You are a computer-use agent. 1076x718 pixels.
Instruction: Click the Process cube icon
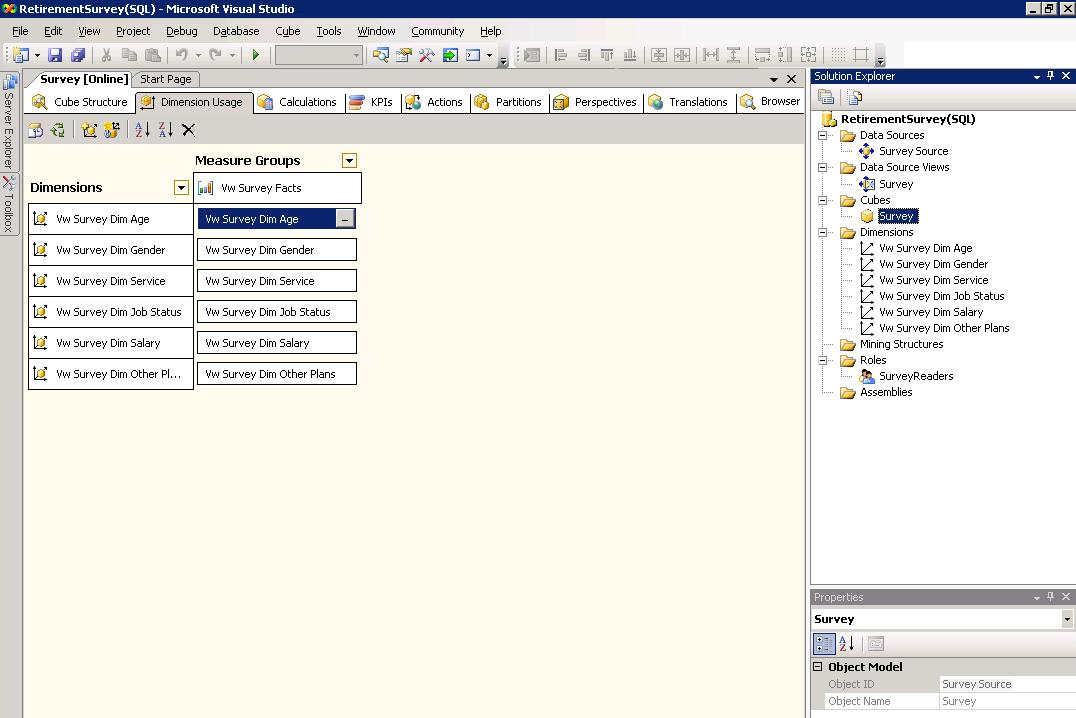click(35, 130)
